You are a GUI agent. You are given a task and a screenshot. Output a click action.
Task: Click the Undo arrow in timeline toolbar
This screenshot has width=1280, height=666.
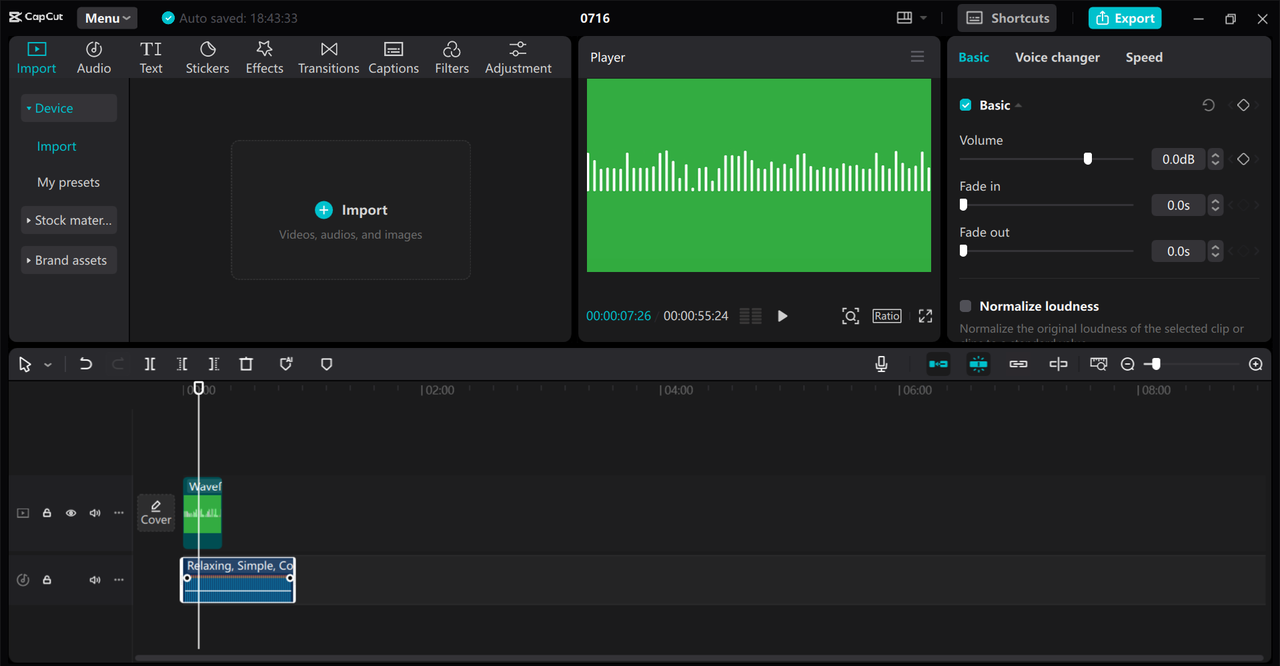(x=86, y=365)
